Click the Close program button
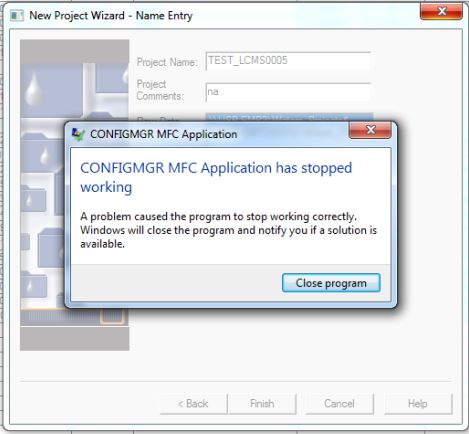The height and width of the screenshot is (434, 469). (x=331, y=283)
